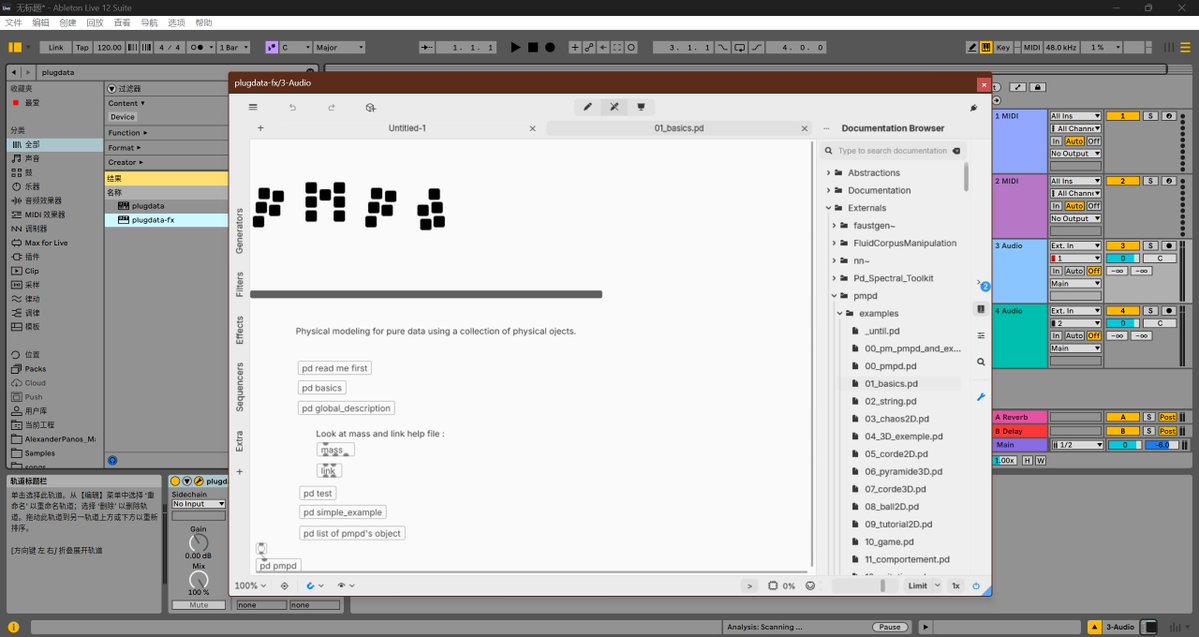This screenshot has height=637, width=1199.
Task: Toggle plugdata device activator in Ableton device view
Action: (175, 481)
